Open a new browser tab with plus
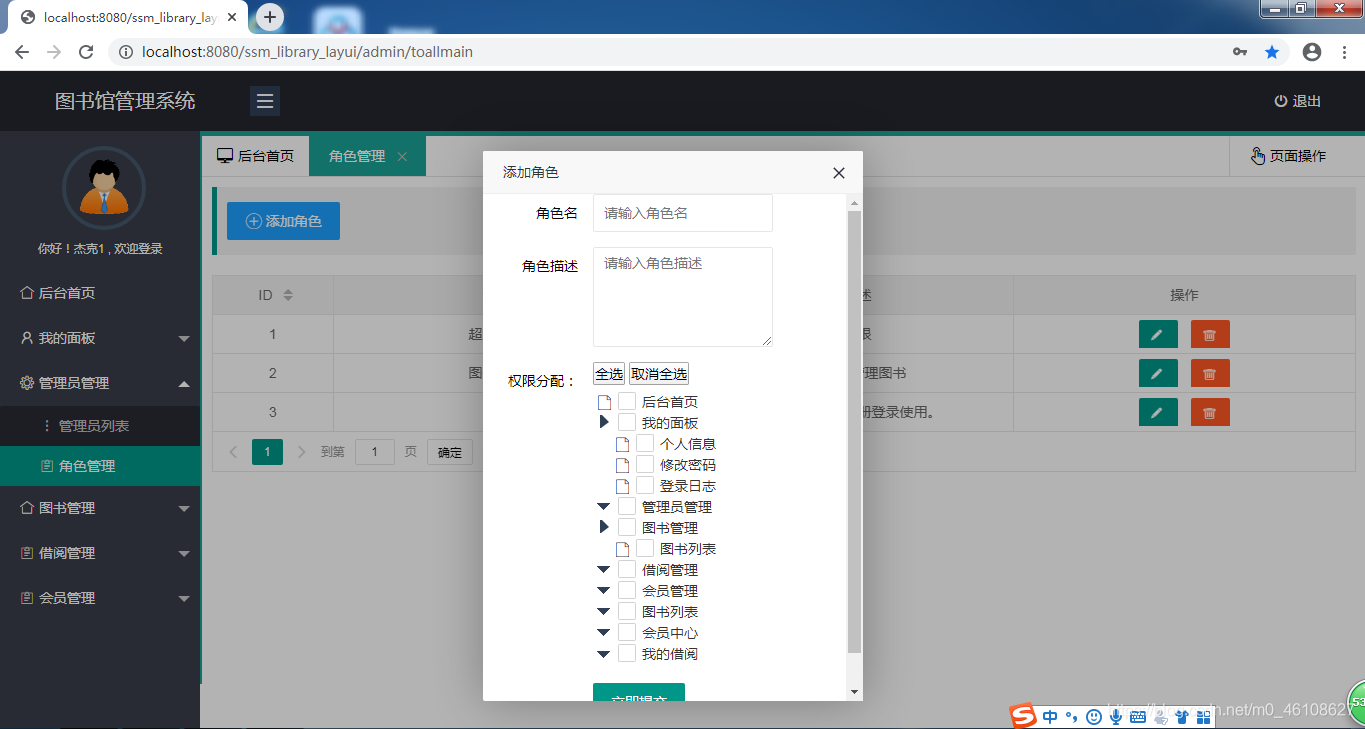This screenshot has height=729, width=1365. pyautogui.click(x=270, y=17)
